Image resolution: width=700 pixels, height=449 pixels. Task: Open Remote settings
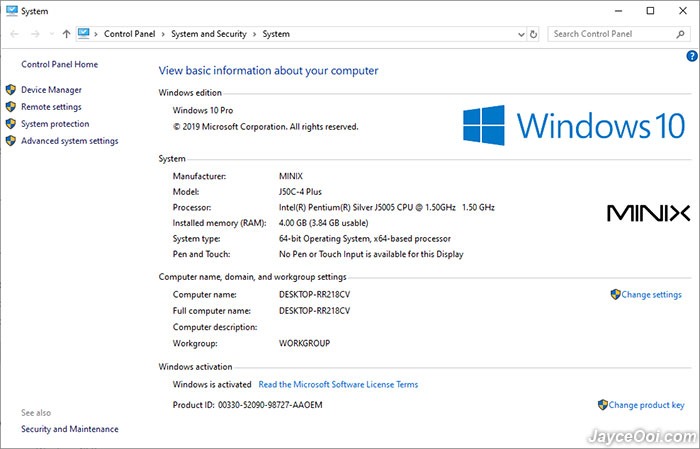pyautogui.click(x=51, y=107)
